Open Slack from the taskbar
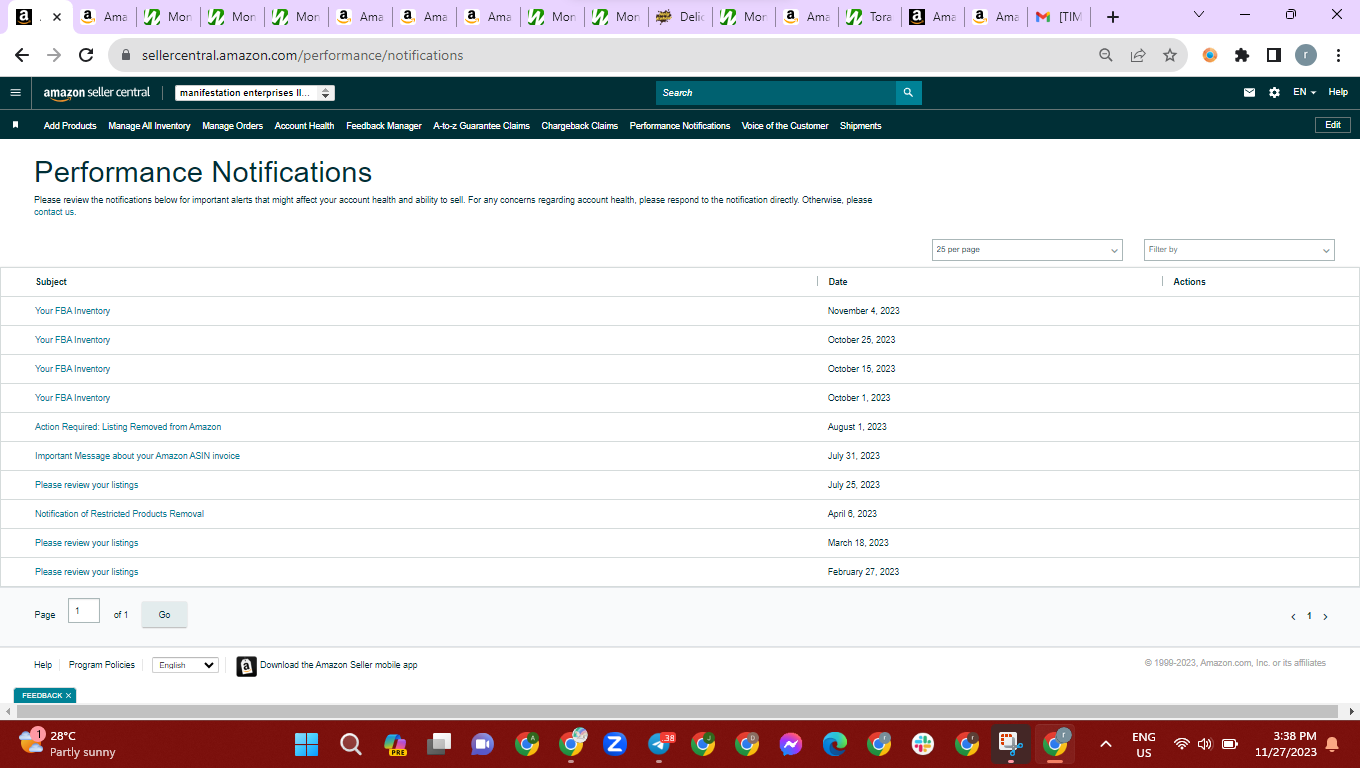 [923, 744]
